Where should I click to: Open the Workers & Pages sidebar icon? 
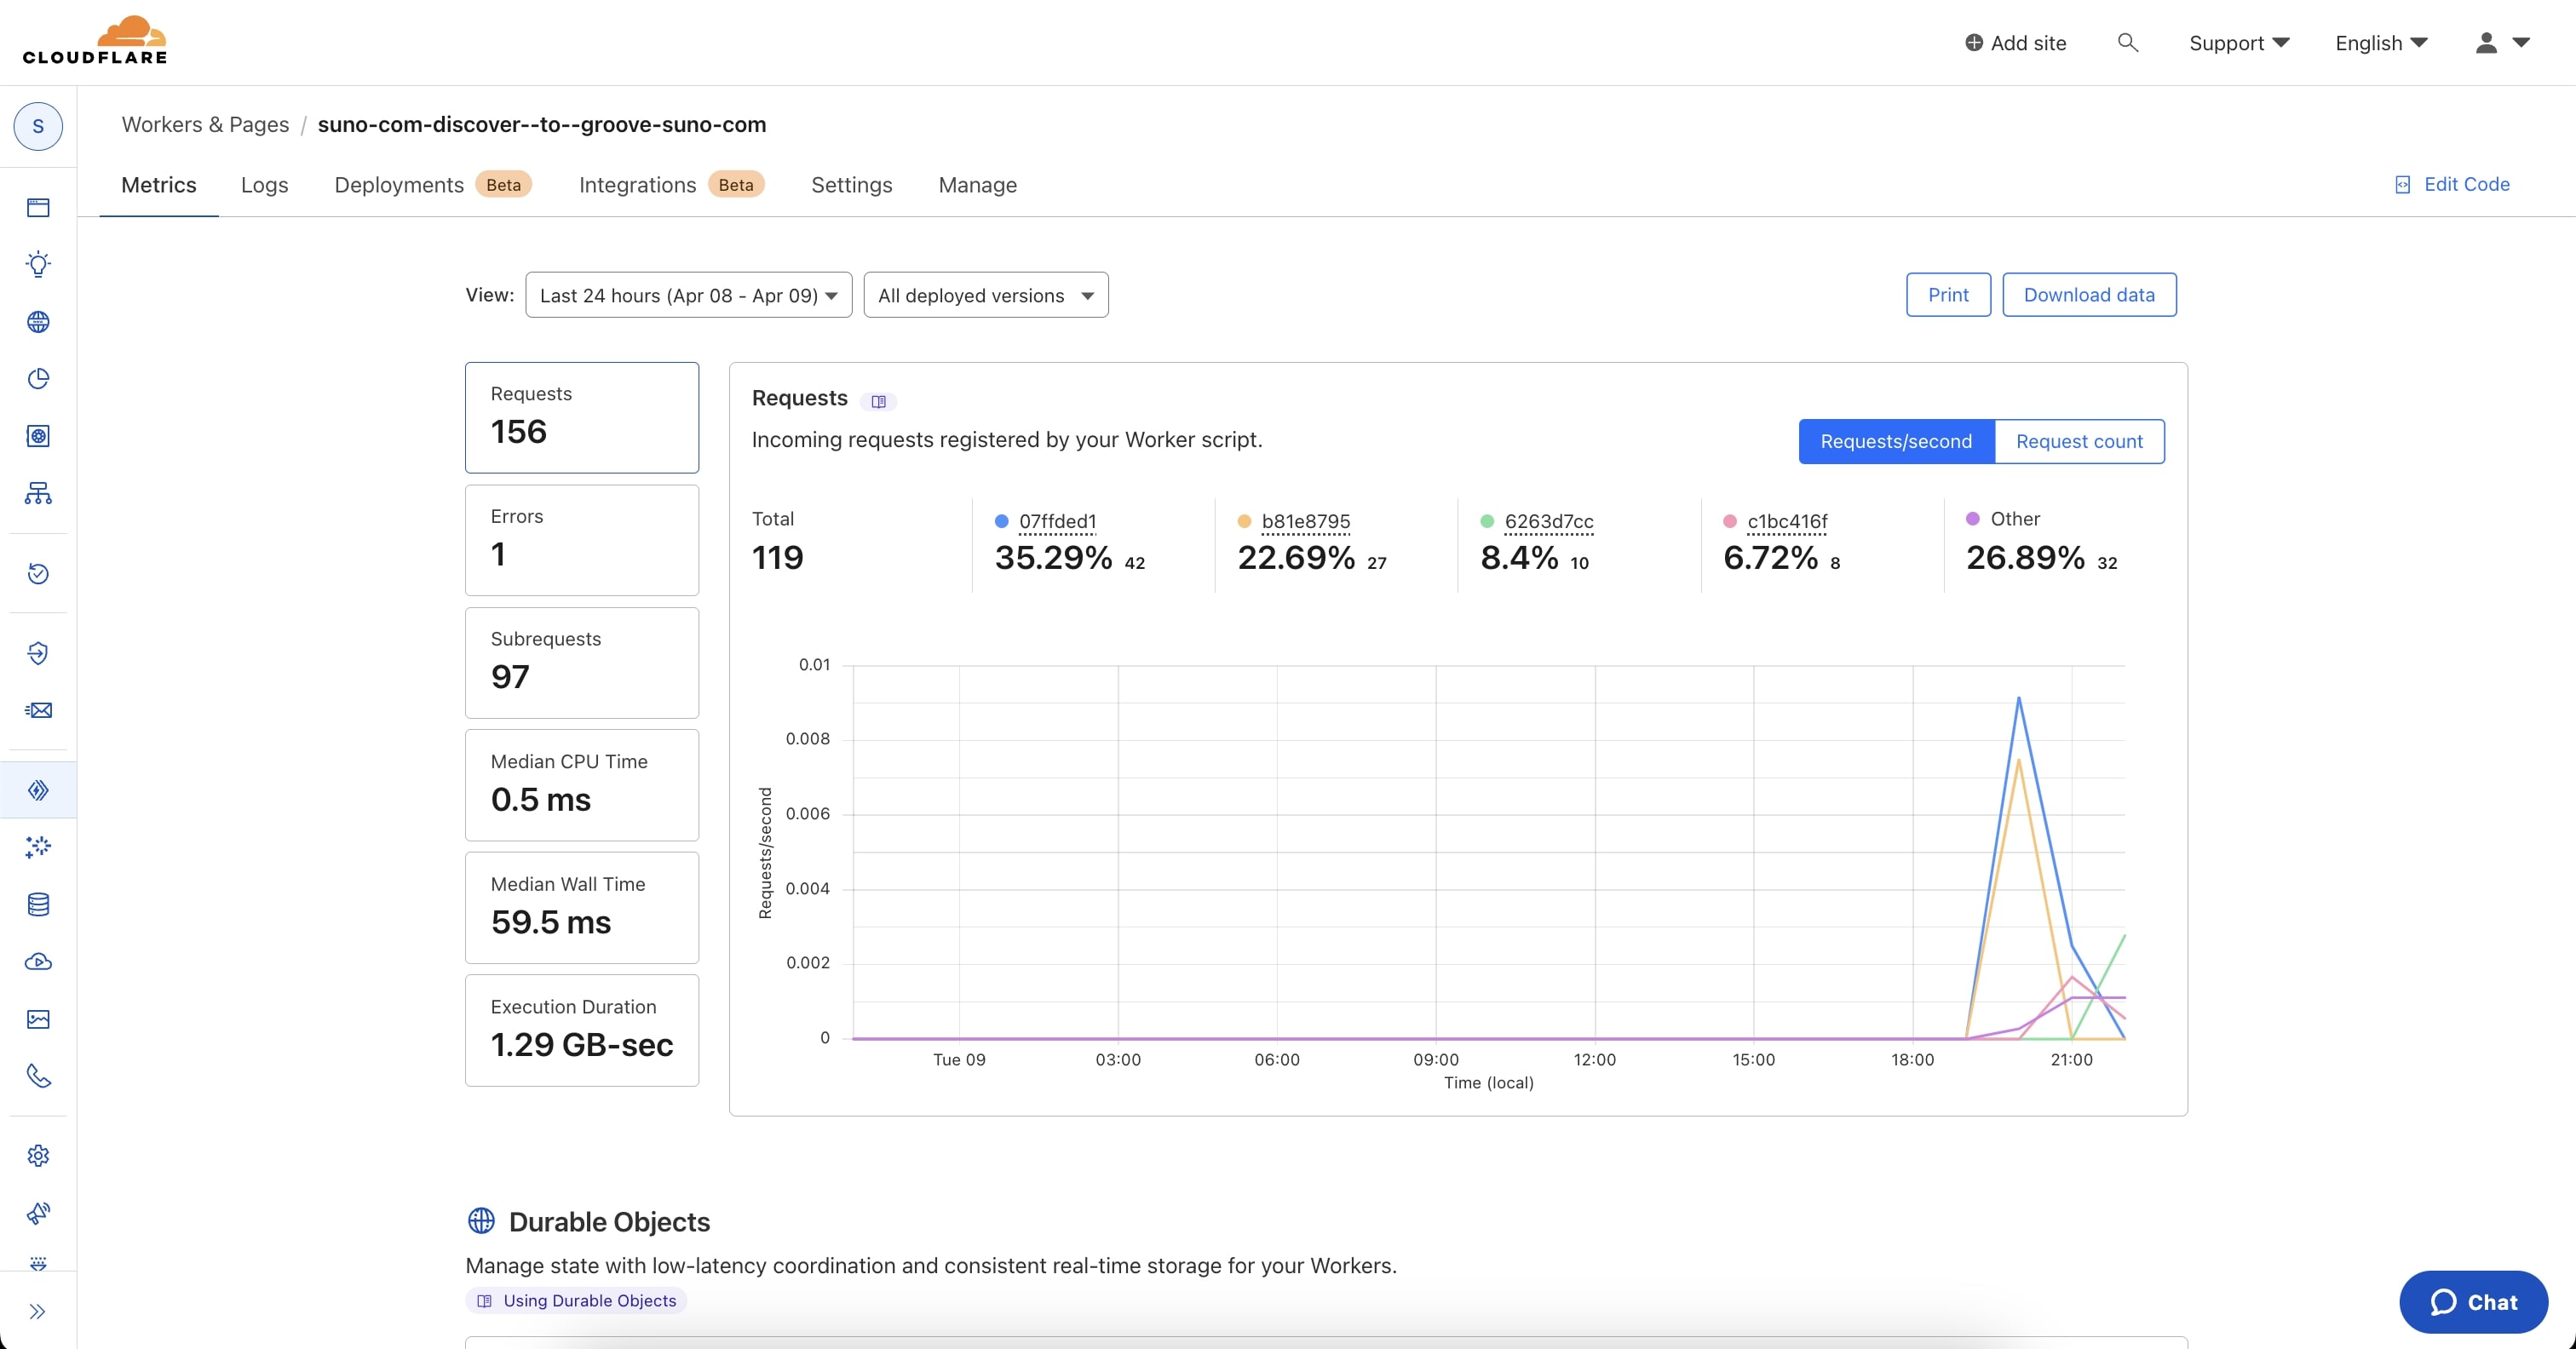click(x=38, y=790)
